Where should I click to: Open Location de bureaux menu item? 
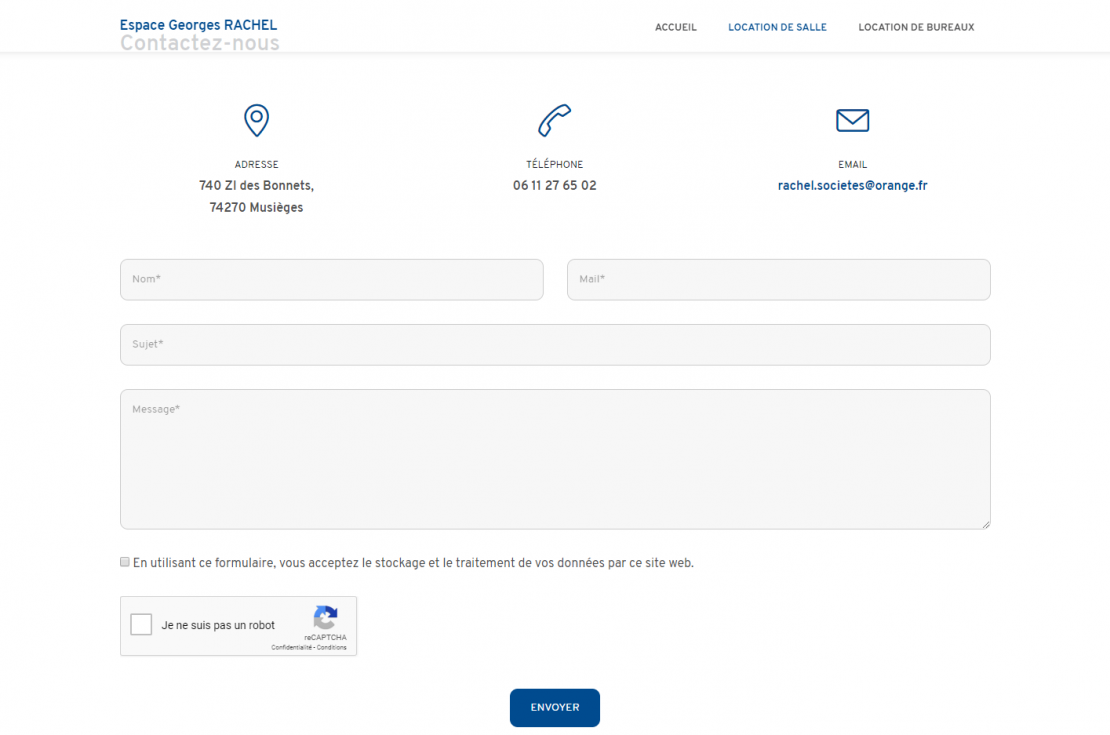916,27
